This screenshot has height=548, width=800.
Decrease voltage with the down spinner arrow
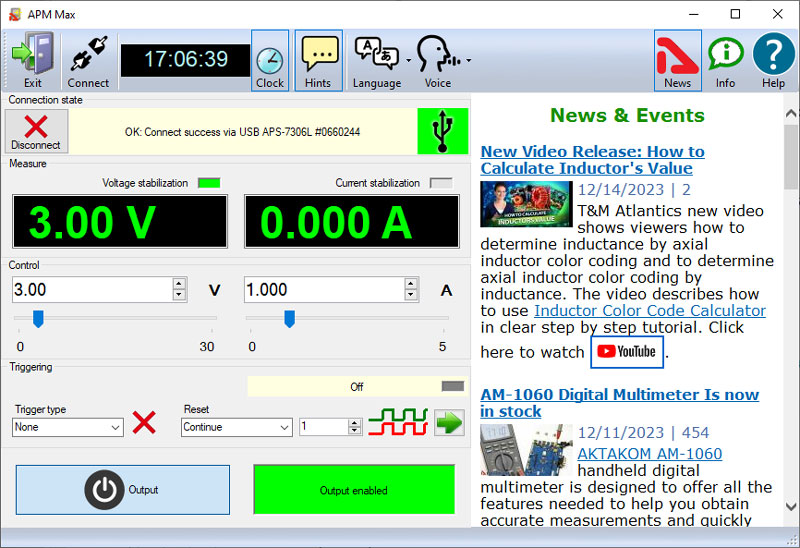coord(179,295)
